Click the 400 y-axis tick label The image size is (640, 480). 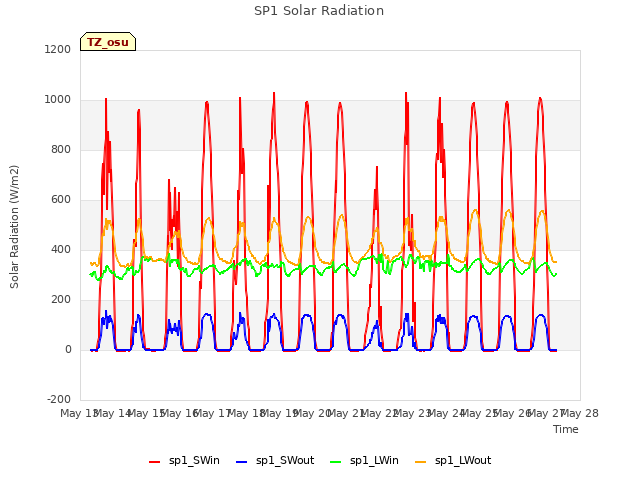[x=61, y=250]
